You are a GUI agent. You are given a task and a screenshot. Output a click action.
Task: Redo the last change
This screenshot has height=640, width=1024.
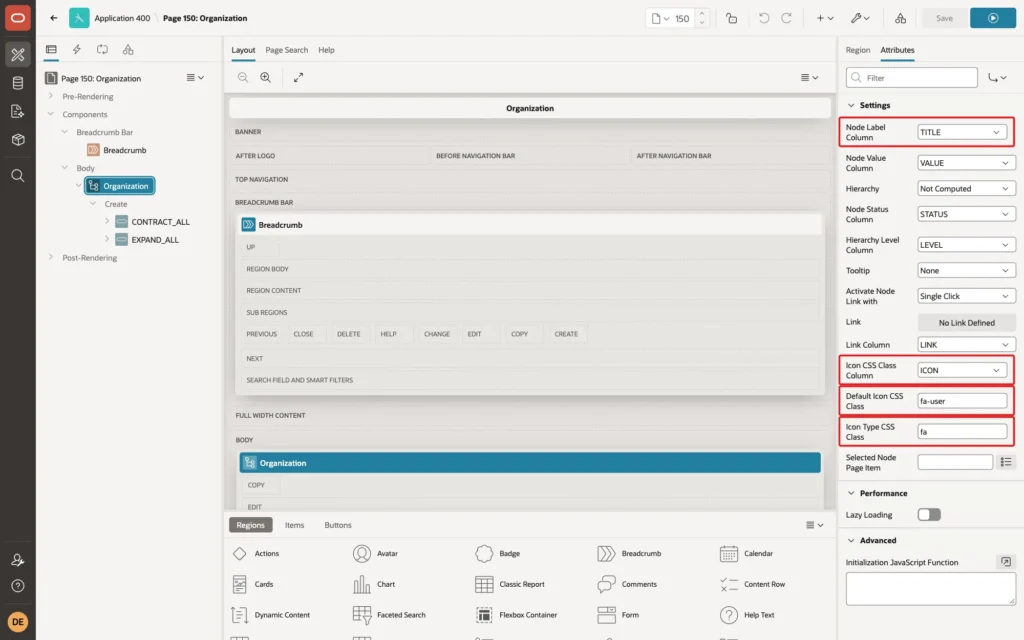786,18
